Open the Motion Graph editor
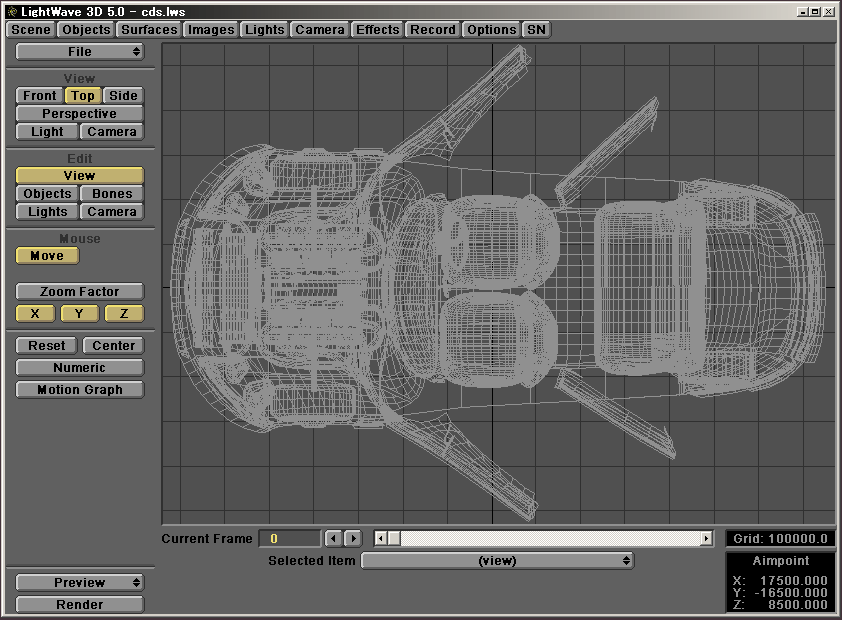 (x=80, y=390)
